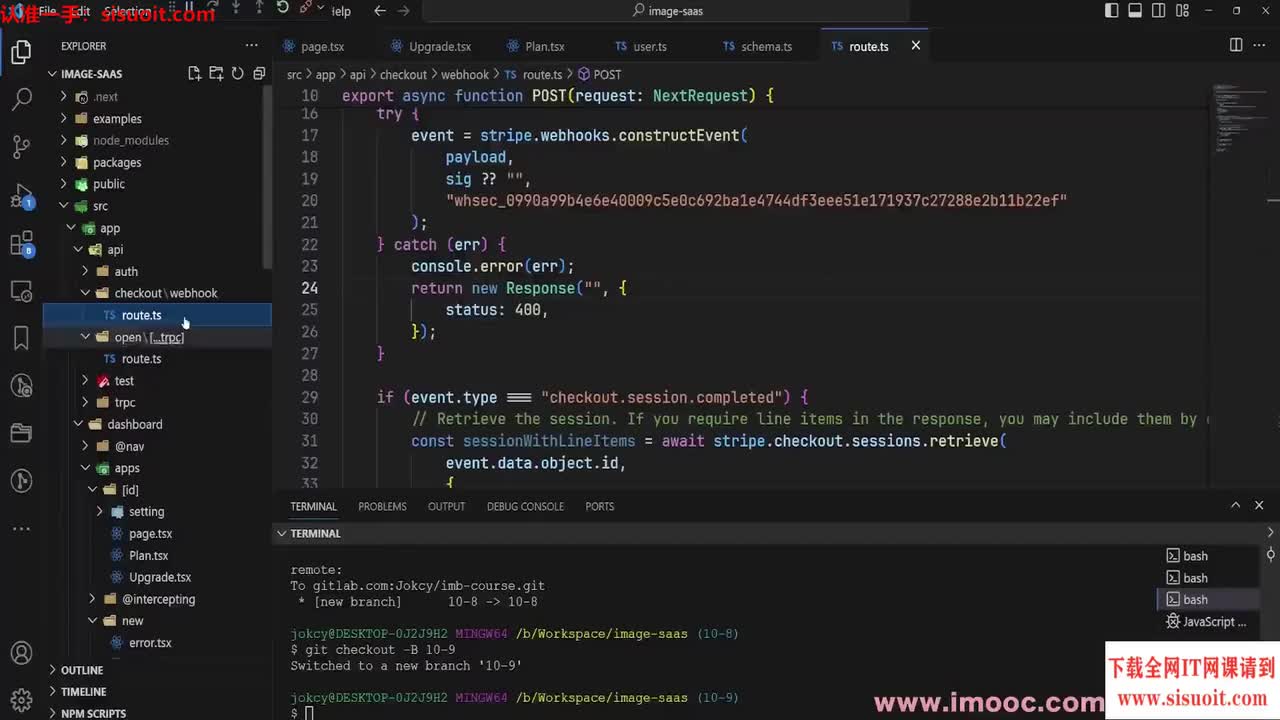Open editor more actions menu

[x=1260, y=46]
